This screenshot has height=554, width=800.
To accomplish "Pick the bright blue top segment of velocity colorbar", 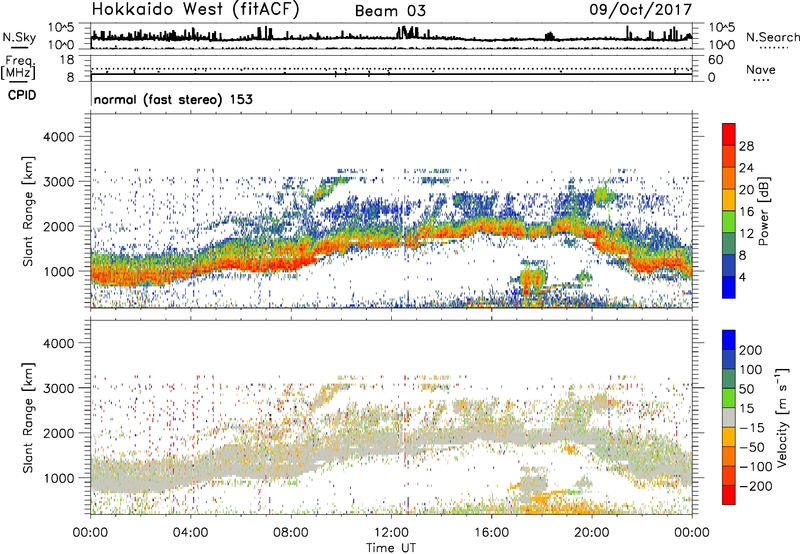I will [729, 340].
